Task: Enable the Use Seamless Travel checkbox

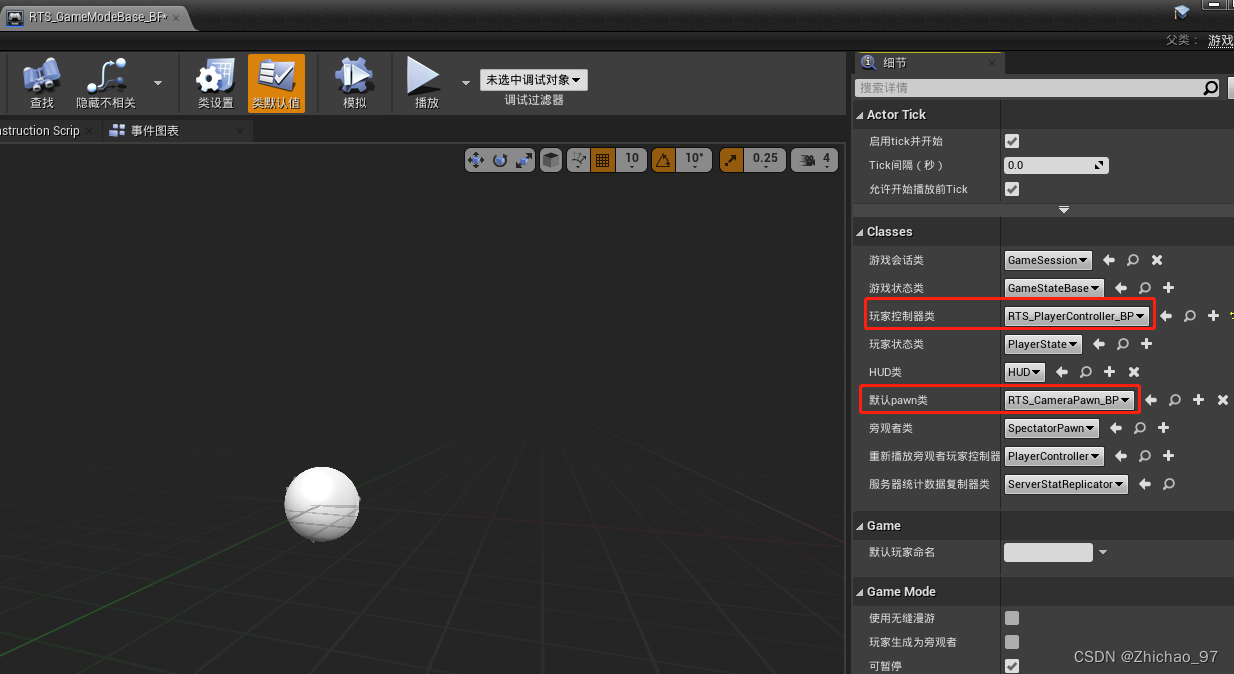Action: point(1011,618)
